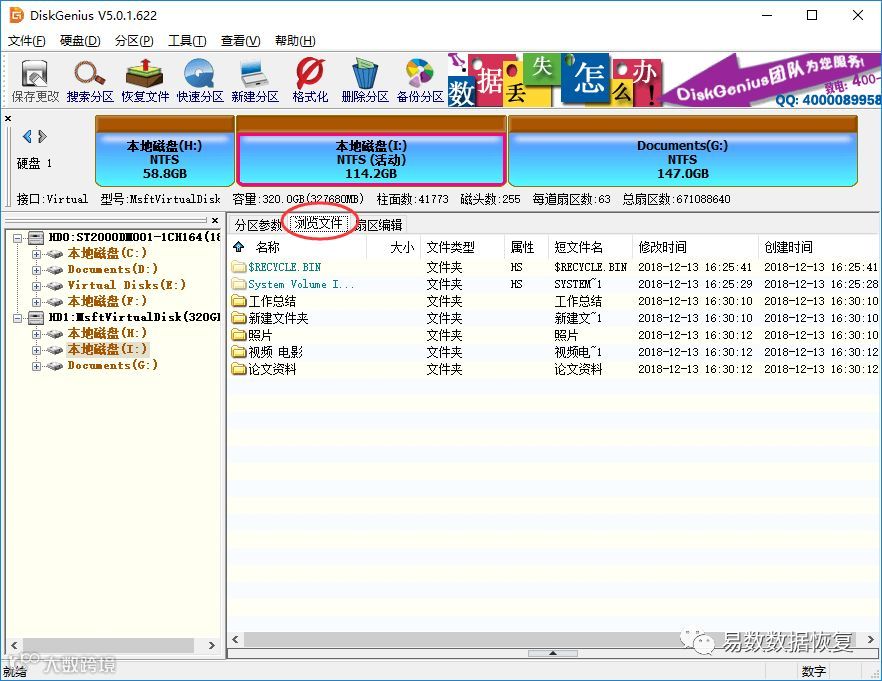Screen dimensions: 882x681
Task: Switch to the 浏览文件 tab
Action: pos(319,223)
